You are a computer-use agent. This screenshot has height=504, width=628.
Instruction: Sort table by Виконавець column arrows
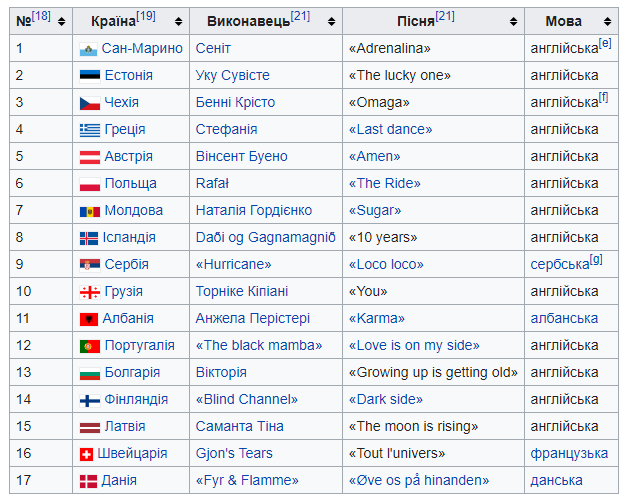click(331, 21)
